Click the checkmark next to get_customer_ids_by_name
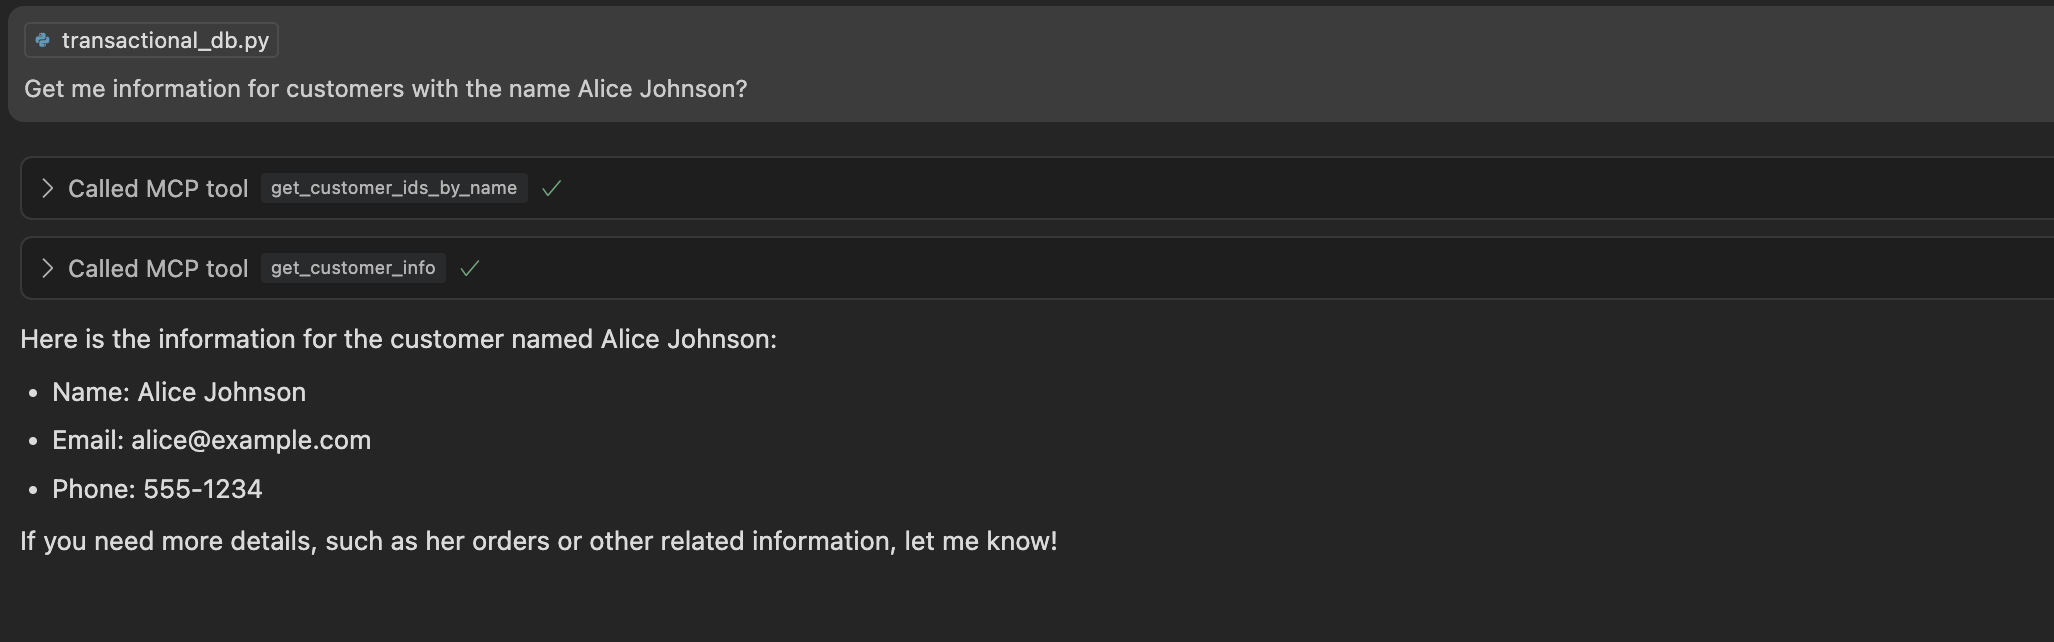 click(551, 188)
